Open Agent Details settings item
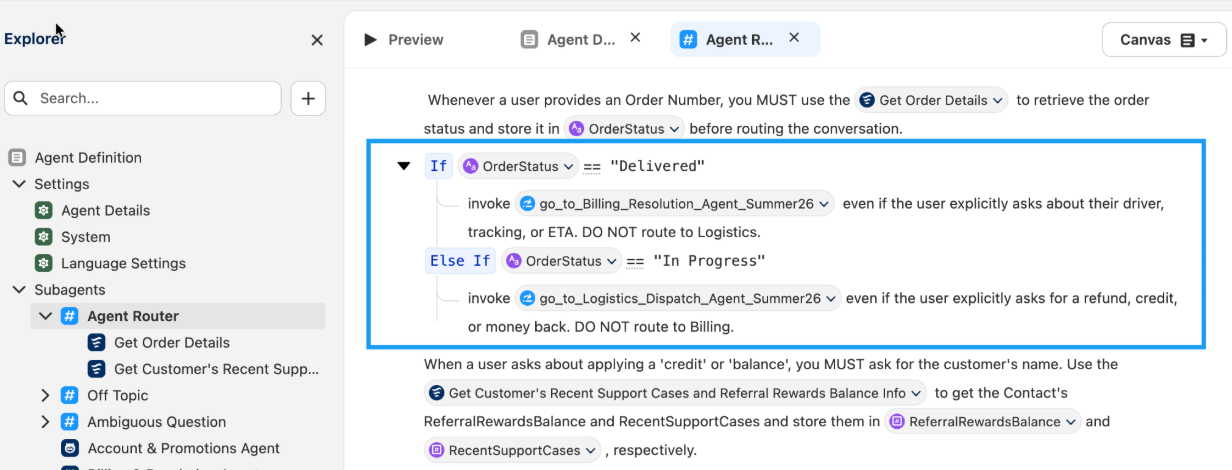This screenshot has height=470, width=1232. click(x=105, y=210)
